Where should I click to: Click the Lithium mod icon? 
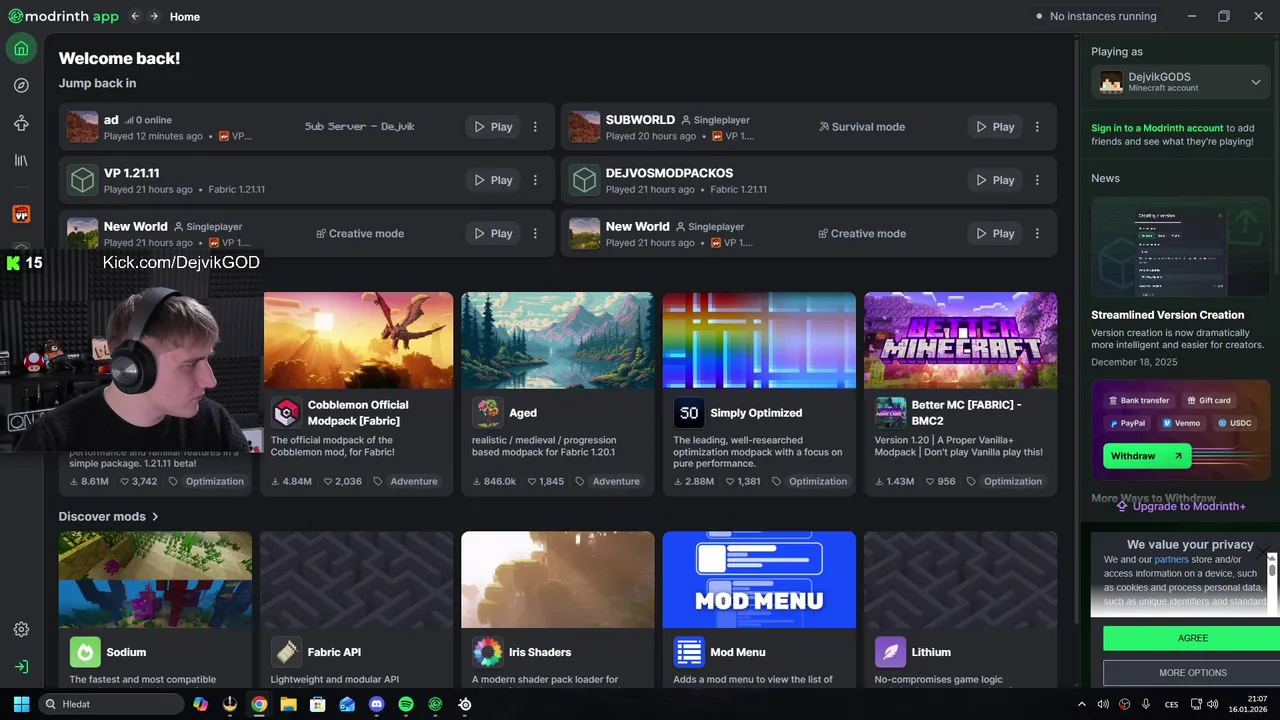click(890, 652)
